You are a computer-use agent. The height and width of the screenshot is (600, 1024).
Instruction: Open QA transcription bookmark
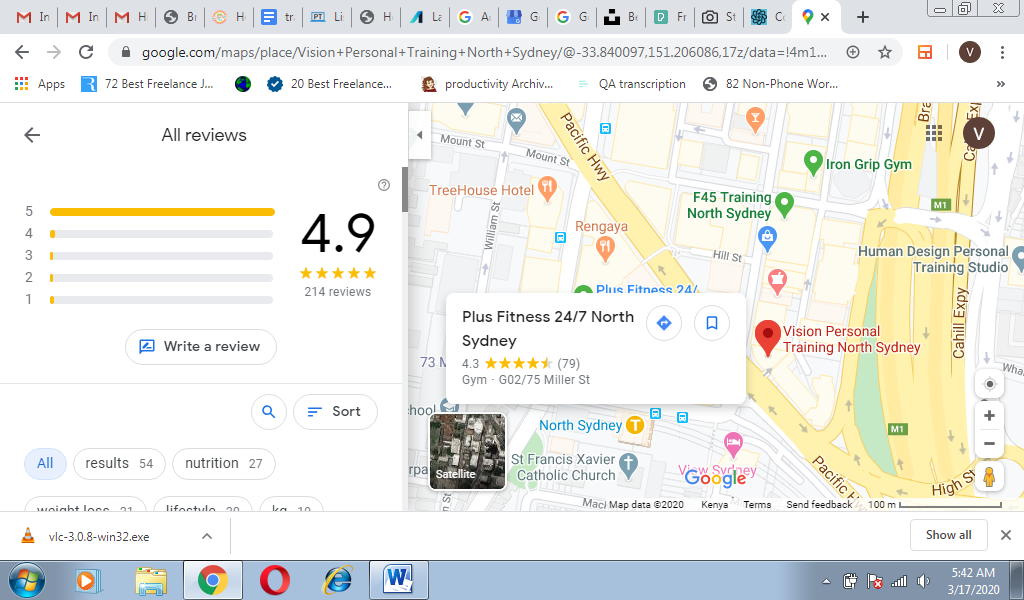[632, 84]
